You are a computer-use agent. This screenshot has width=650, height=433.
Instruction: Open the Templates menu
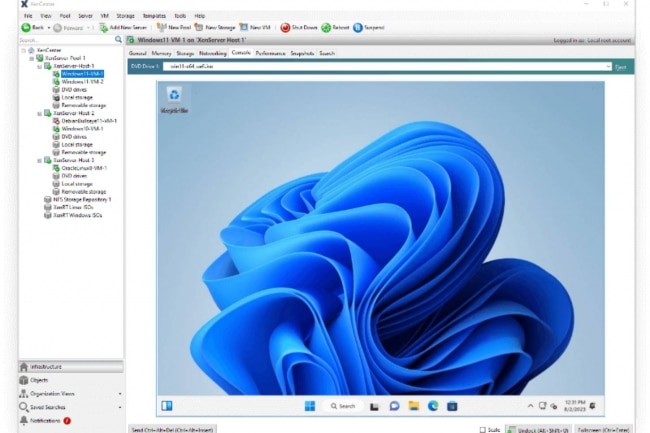(154, 16)
